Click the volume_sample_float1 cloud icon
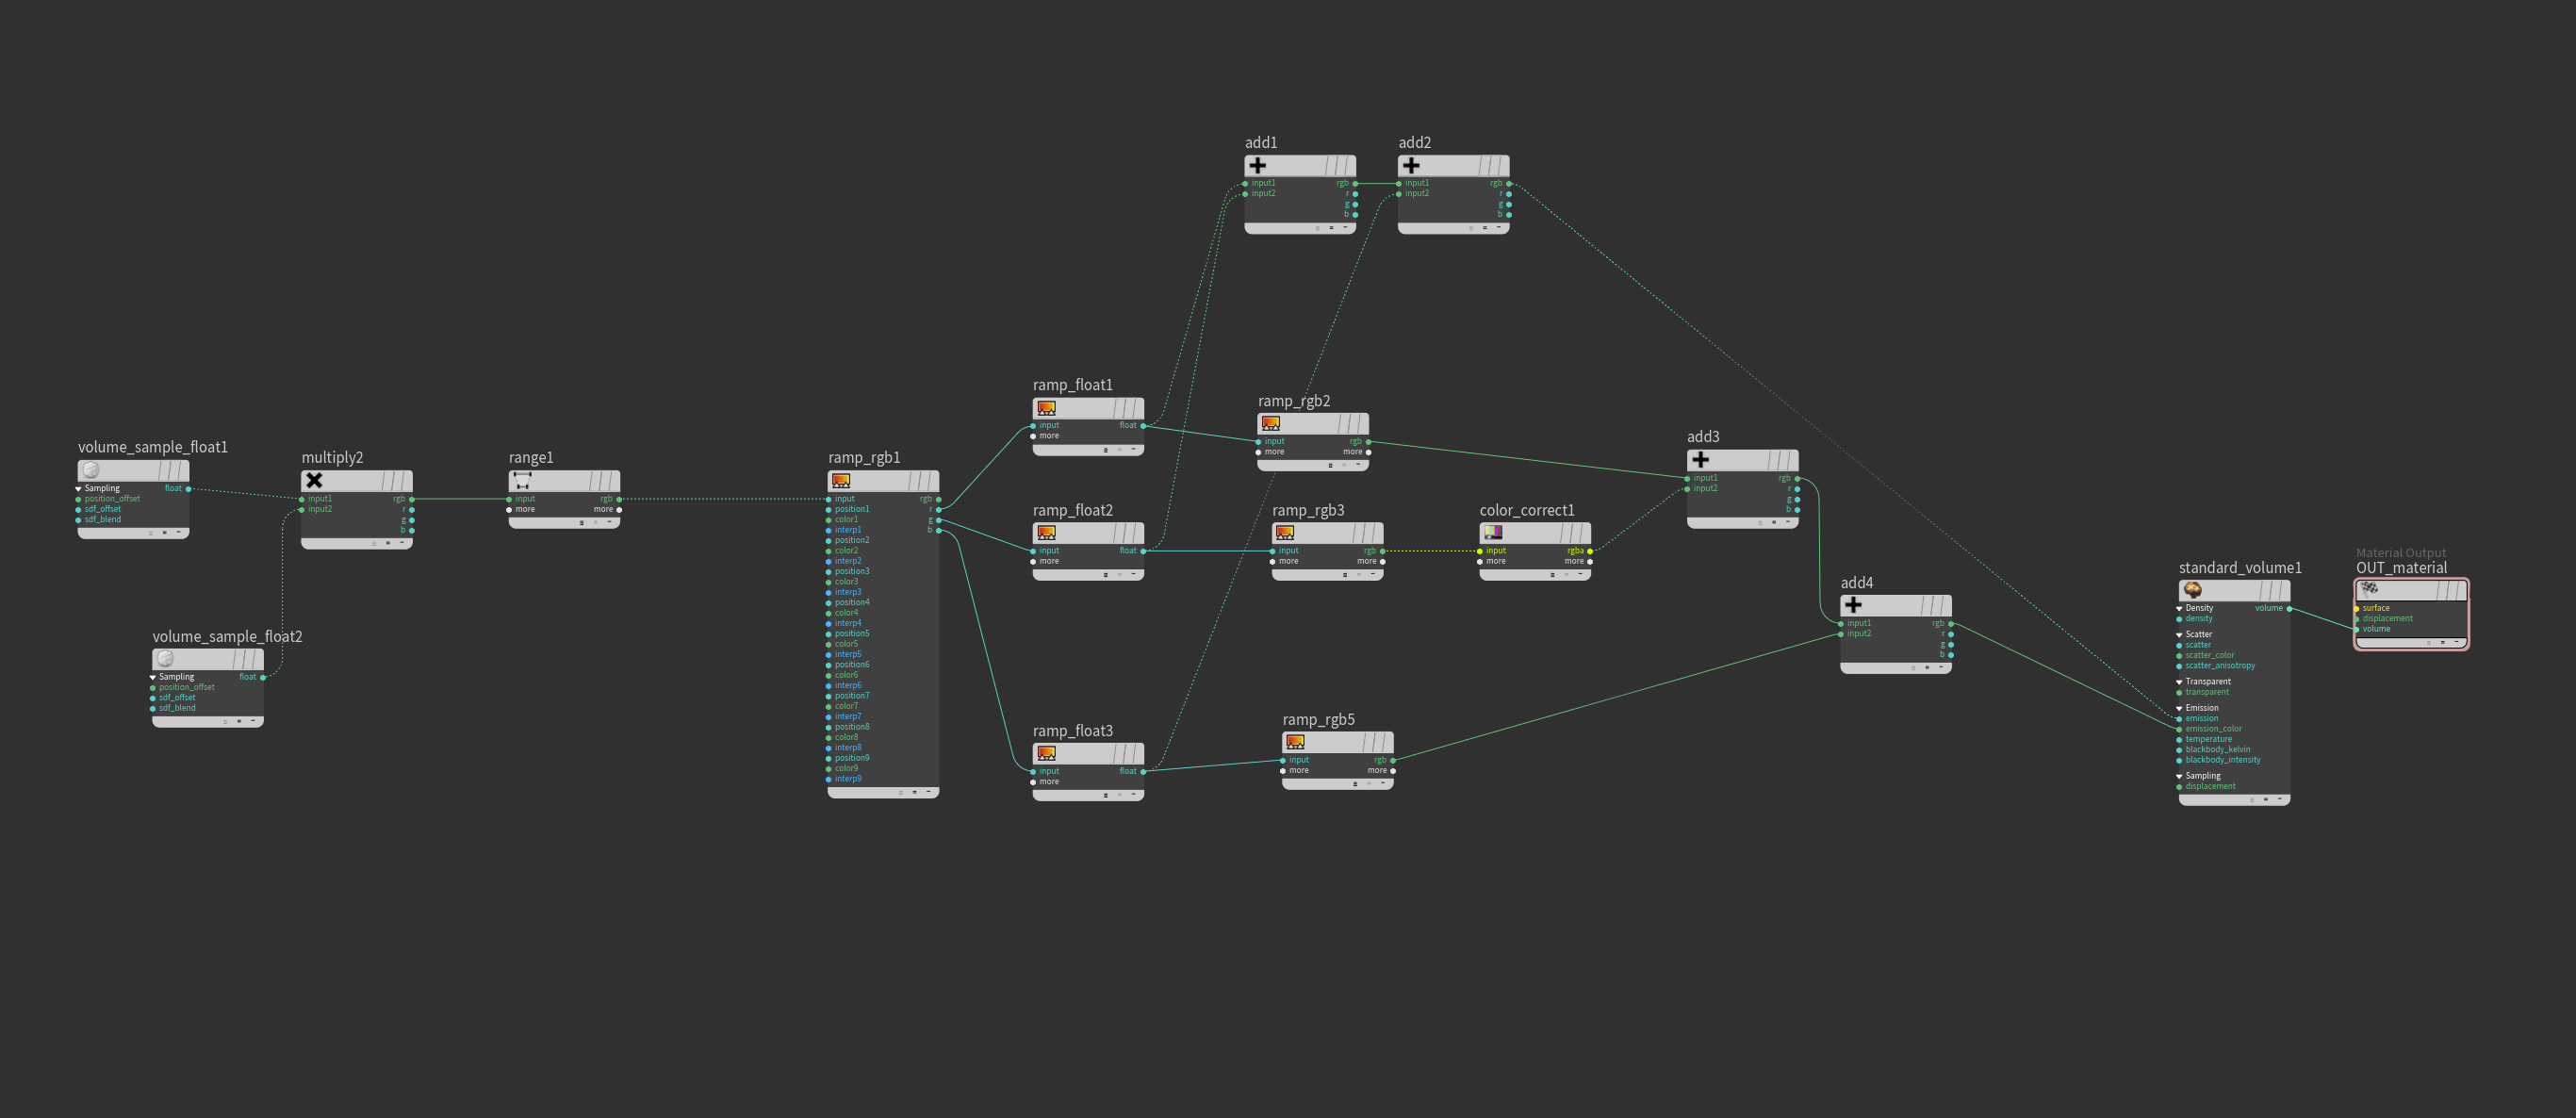This screenshot has height=1118, width=2576. (x=91, y=470)
